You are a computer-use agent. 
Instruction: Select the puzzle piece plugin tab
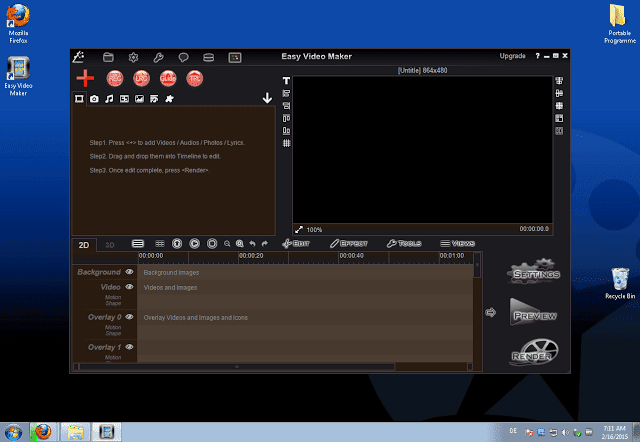pos(169,99)
